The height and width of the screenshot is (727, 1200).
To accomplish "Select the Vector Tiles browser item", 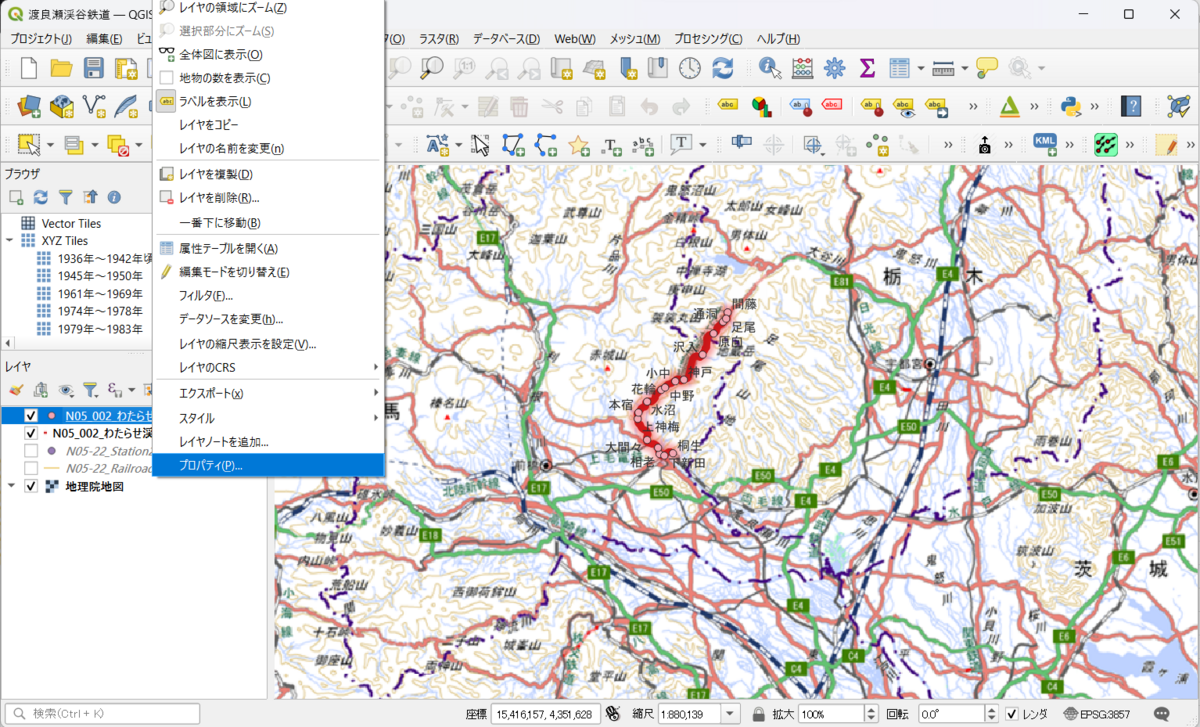I will point(71,223).
